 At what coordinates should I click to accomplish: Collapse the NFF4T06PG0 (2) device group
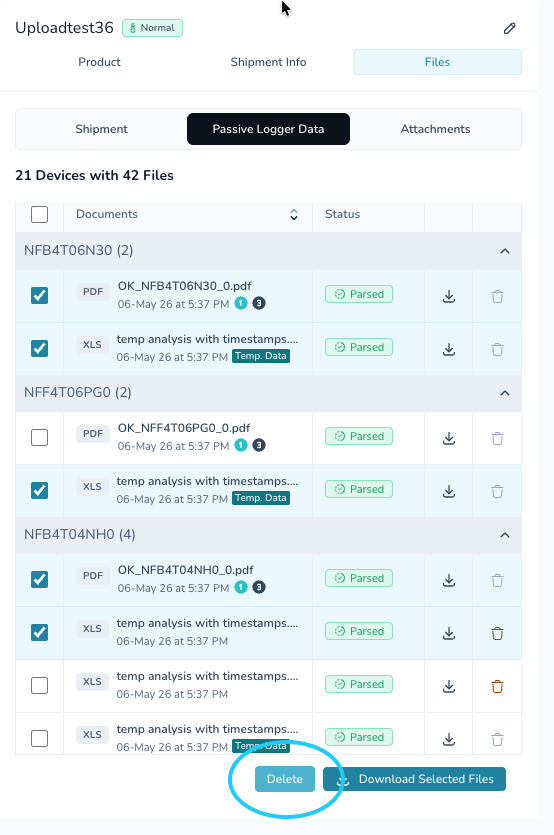click(504, 393)
